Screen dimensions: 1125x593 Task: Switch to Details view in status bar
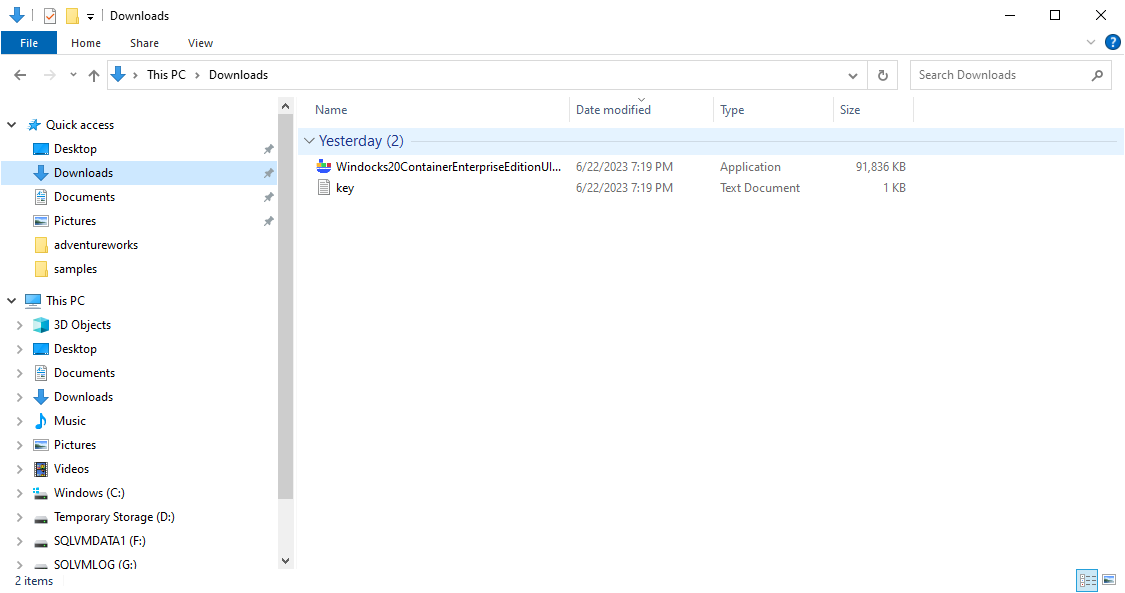pyautogui.click(x=1087, y=580)
